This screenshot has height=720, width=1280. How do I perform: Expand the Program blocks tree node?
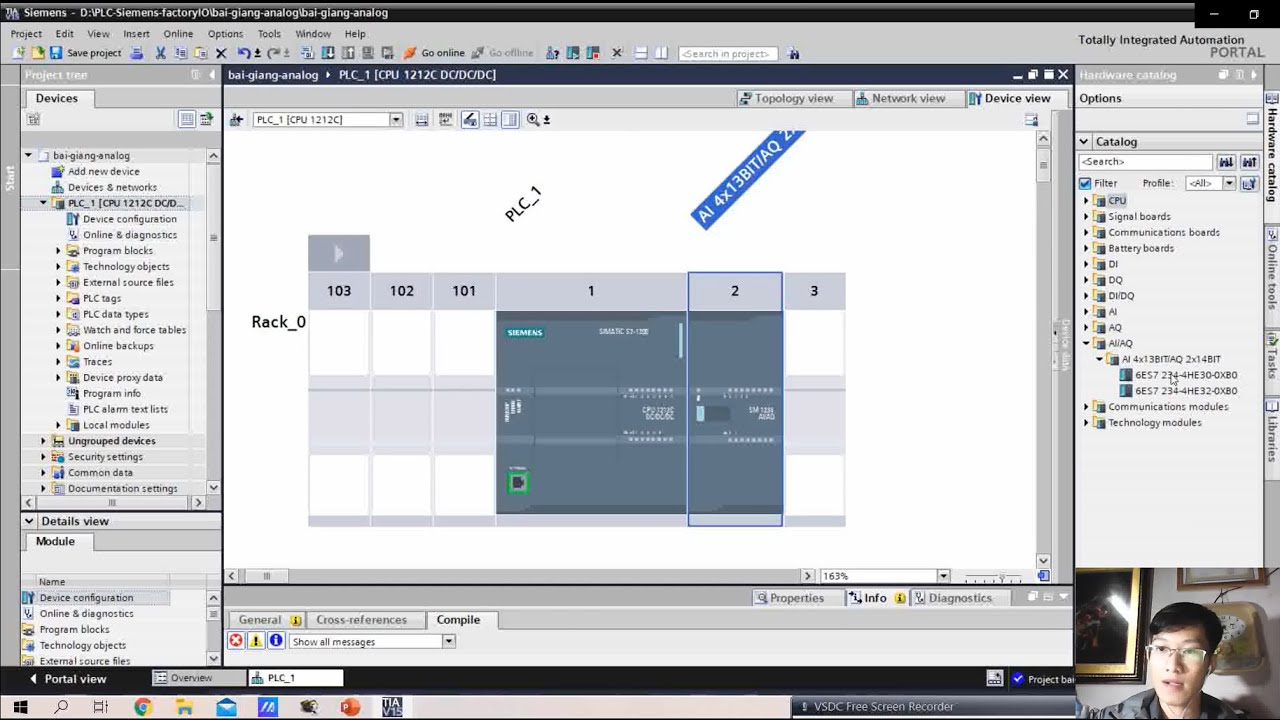[x=58, y=251]
